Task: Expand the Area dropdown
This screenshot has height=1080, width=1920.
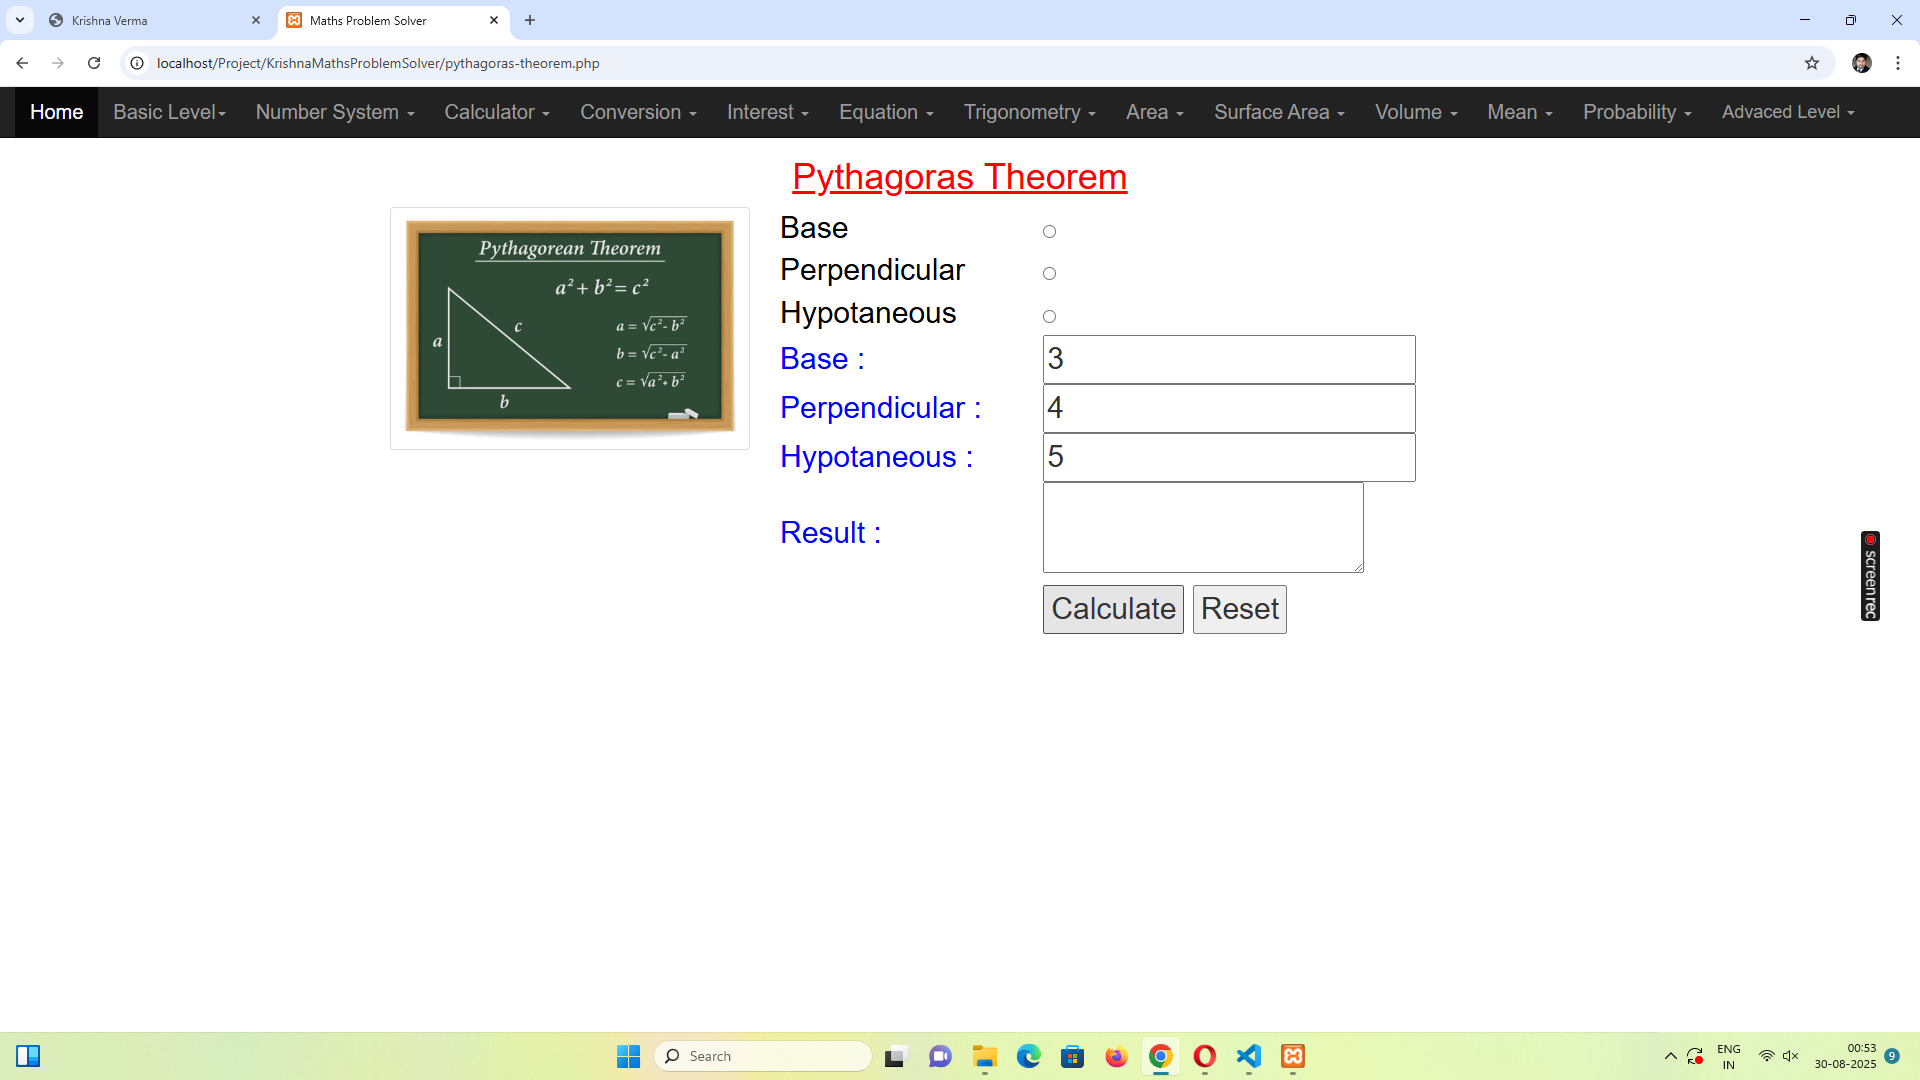Action: [x=1155, y=112]
